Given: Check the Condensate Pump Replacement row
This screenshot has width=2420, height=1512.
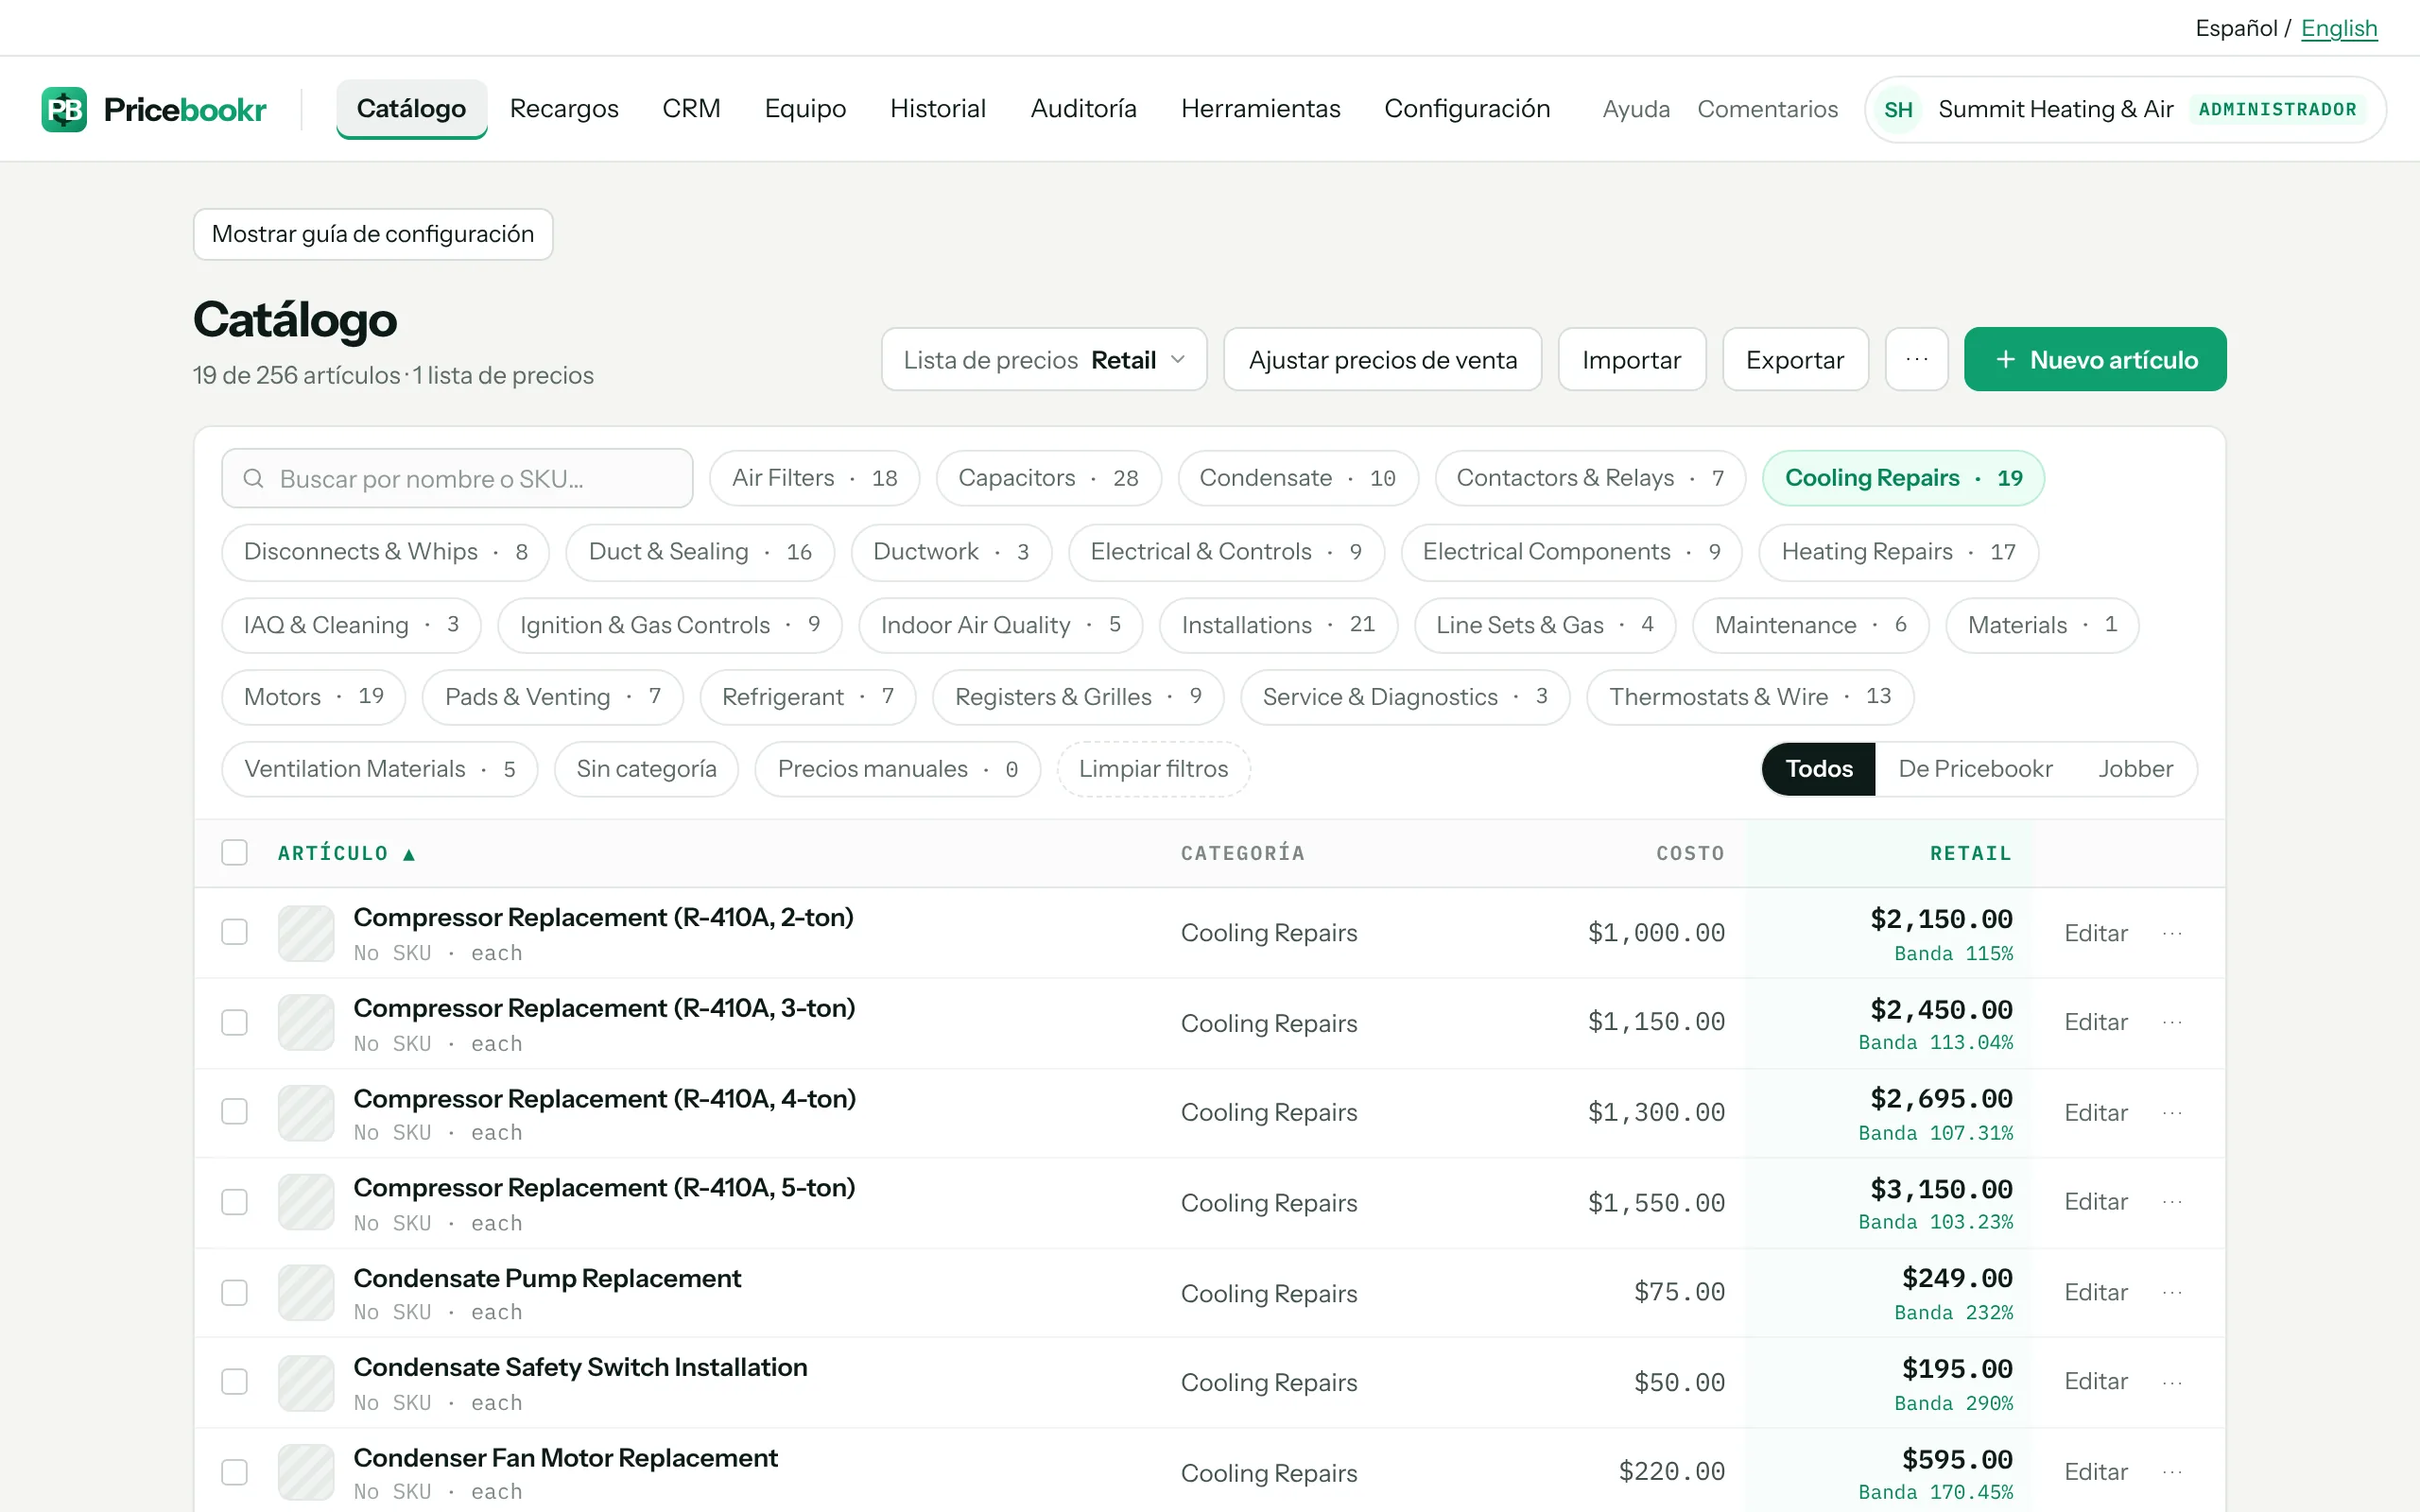Looking at the screenshot, I should [234, 1292].
